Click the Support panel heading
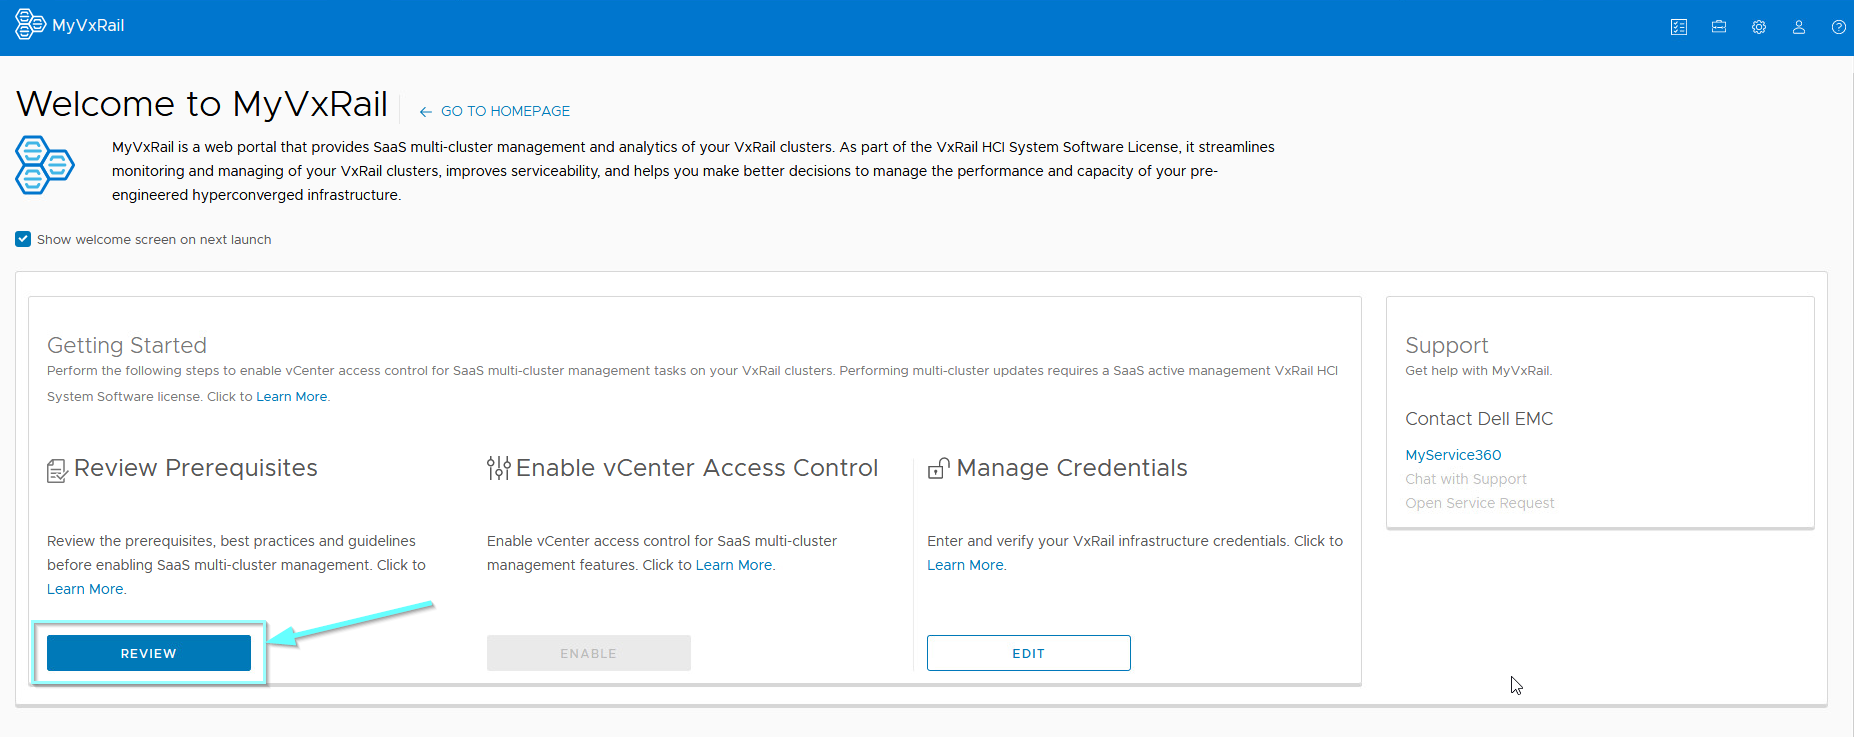The width and height of the screenshot is (1854, 737). click(x=1447, y=345)
